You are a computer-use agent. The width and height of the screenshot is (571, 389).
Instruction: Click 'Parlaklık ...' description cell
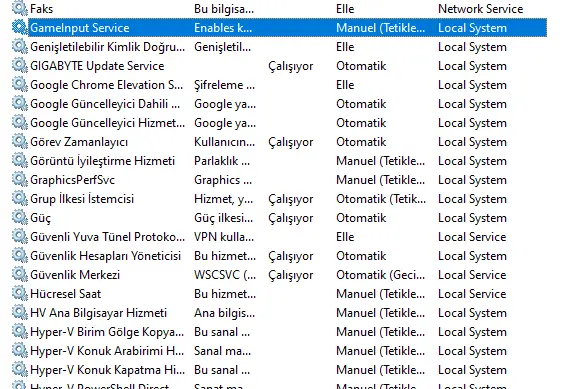(222, 161)
